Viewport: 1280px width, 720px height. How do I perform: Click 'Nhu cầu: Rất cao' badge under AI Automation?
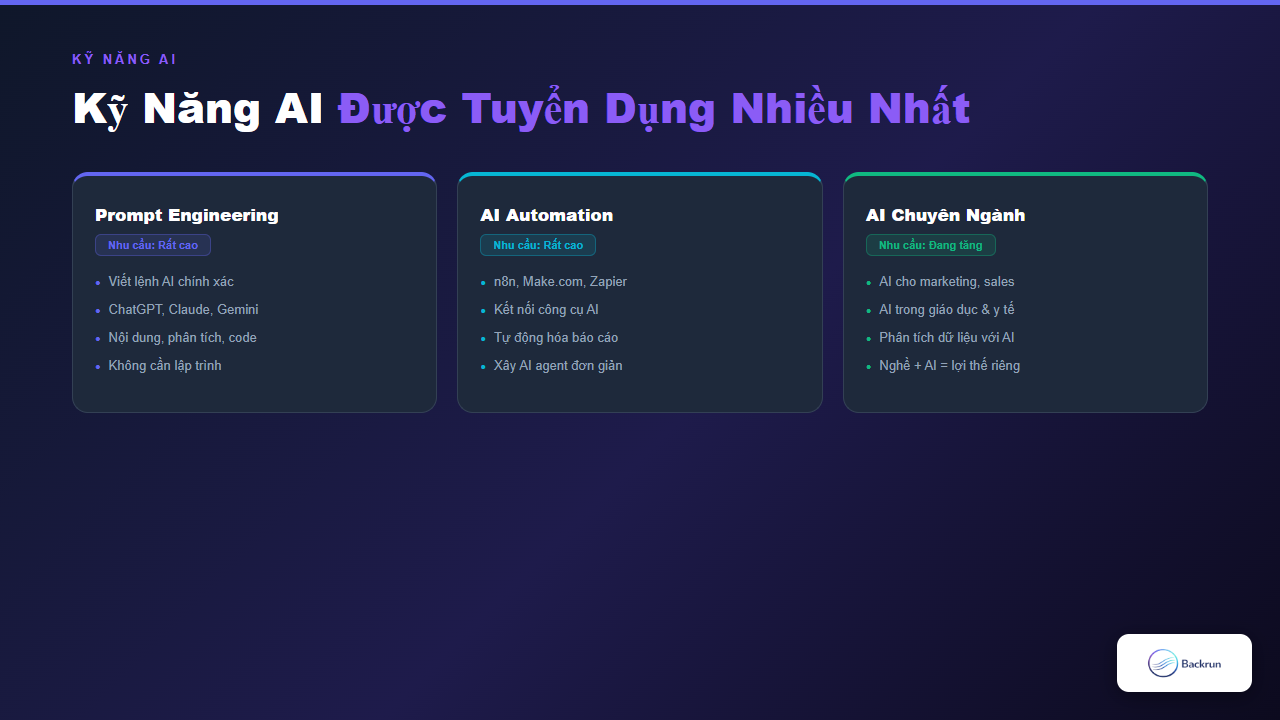tap(538, 245)
